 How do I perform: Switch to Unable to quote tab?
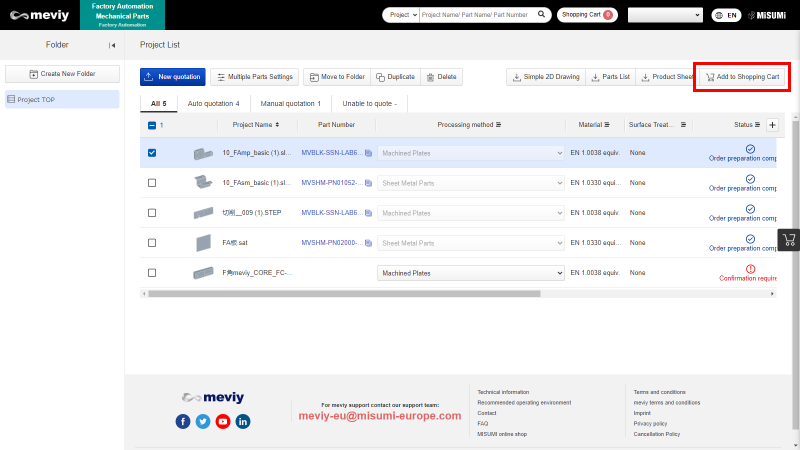369,104
